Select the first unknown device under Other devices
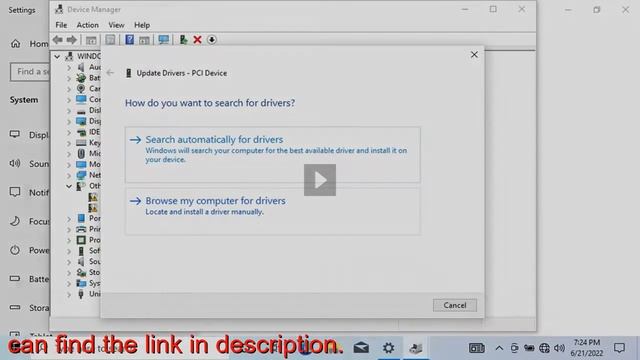640x360 pixels. pyautogui.click(x=93, y=197)
